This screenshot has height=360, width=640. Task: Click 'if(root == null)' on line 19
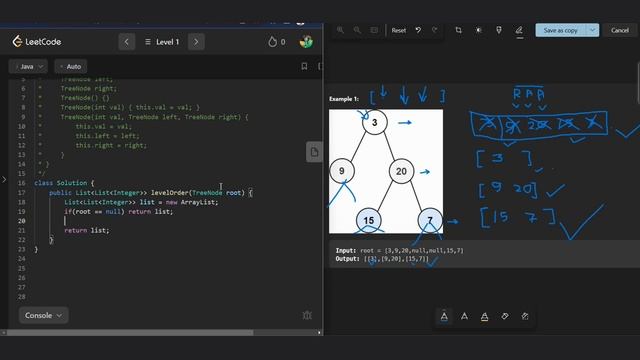(94, 211)
